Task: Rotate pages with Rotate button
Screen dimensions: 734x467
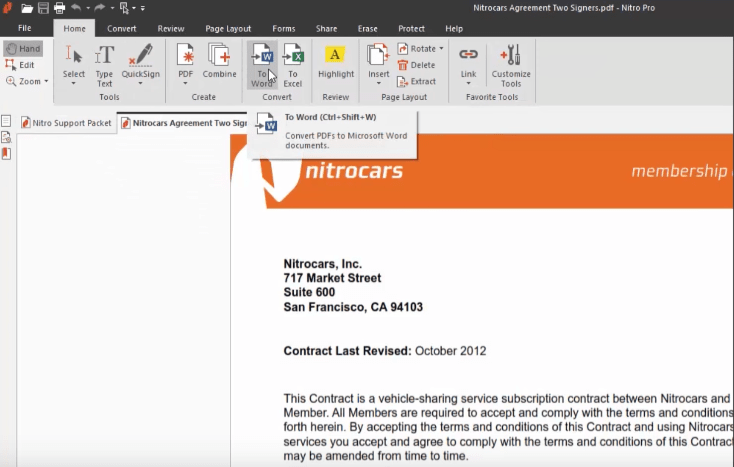Action: (x=417, y=49)
